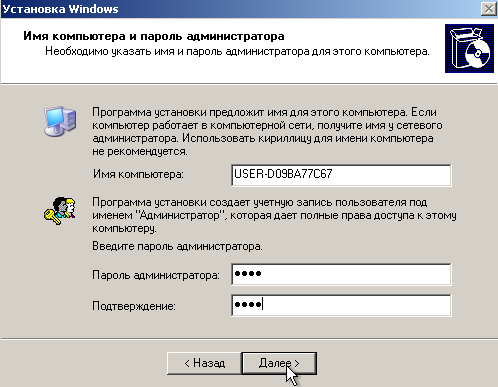Select the Пароль администратора password field
The height and width of the screenshot is (387, 498).
tap(341, 274)
